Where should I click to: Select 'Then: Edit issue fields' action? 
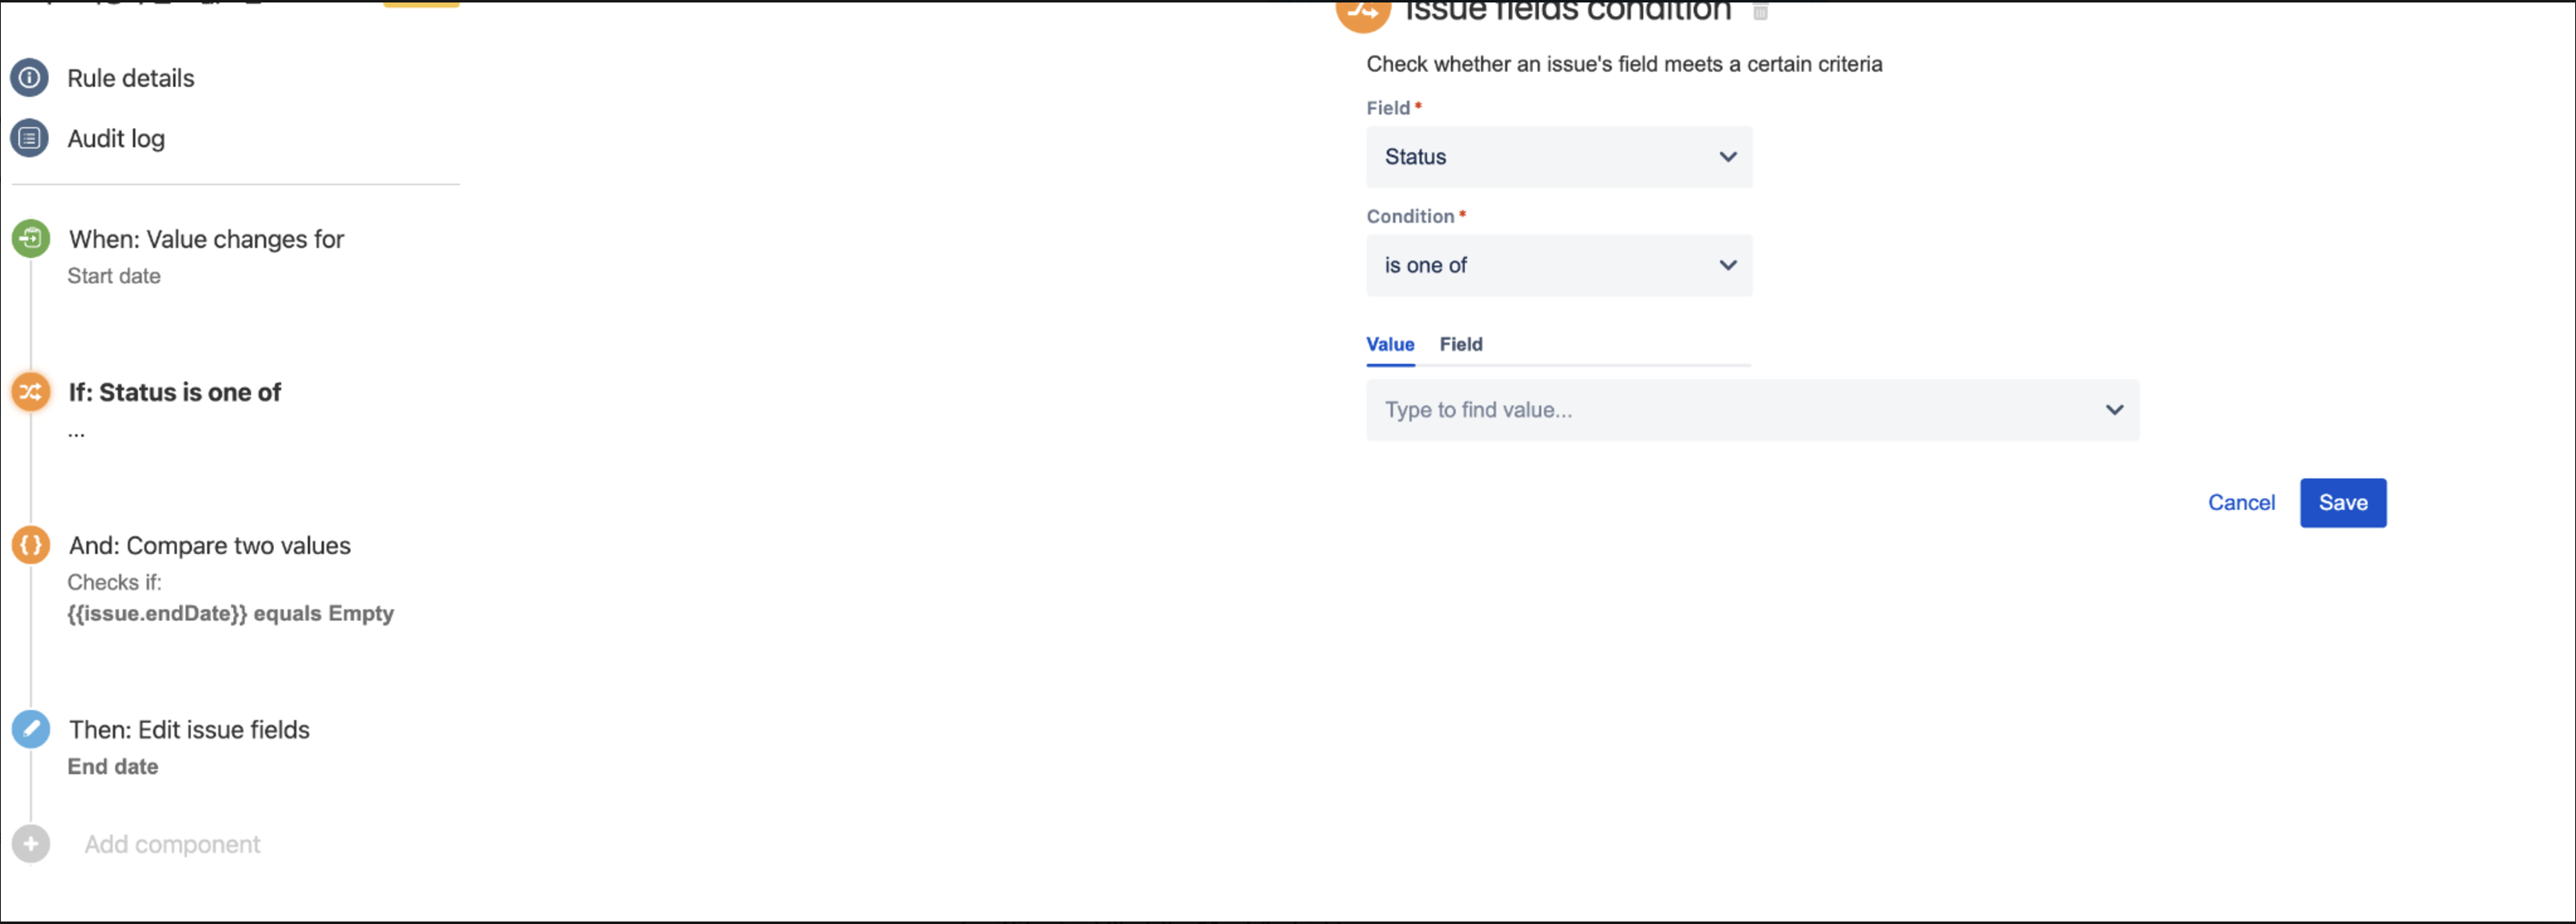tap(190, 729)
